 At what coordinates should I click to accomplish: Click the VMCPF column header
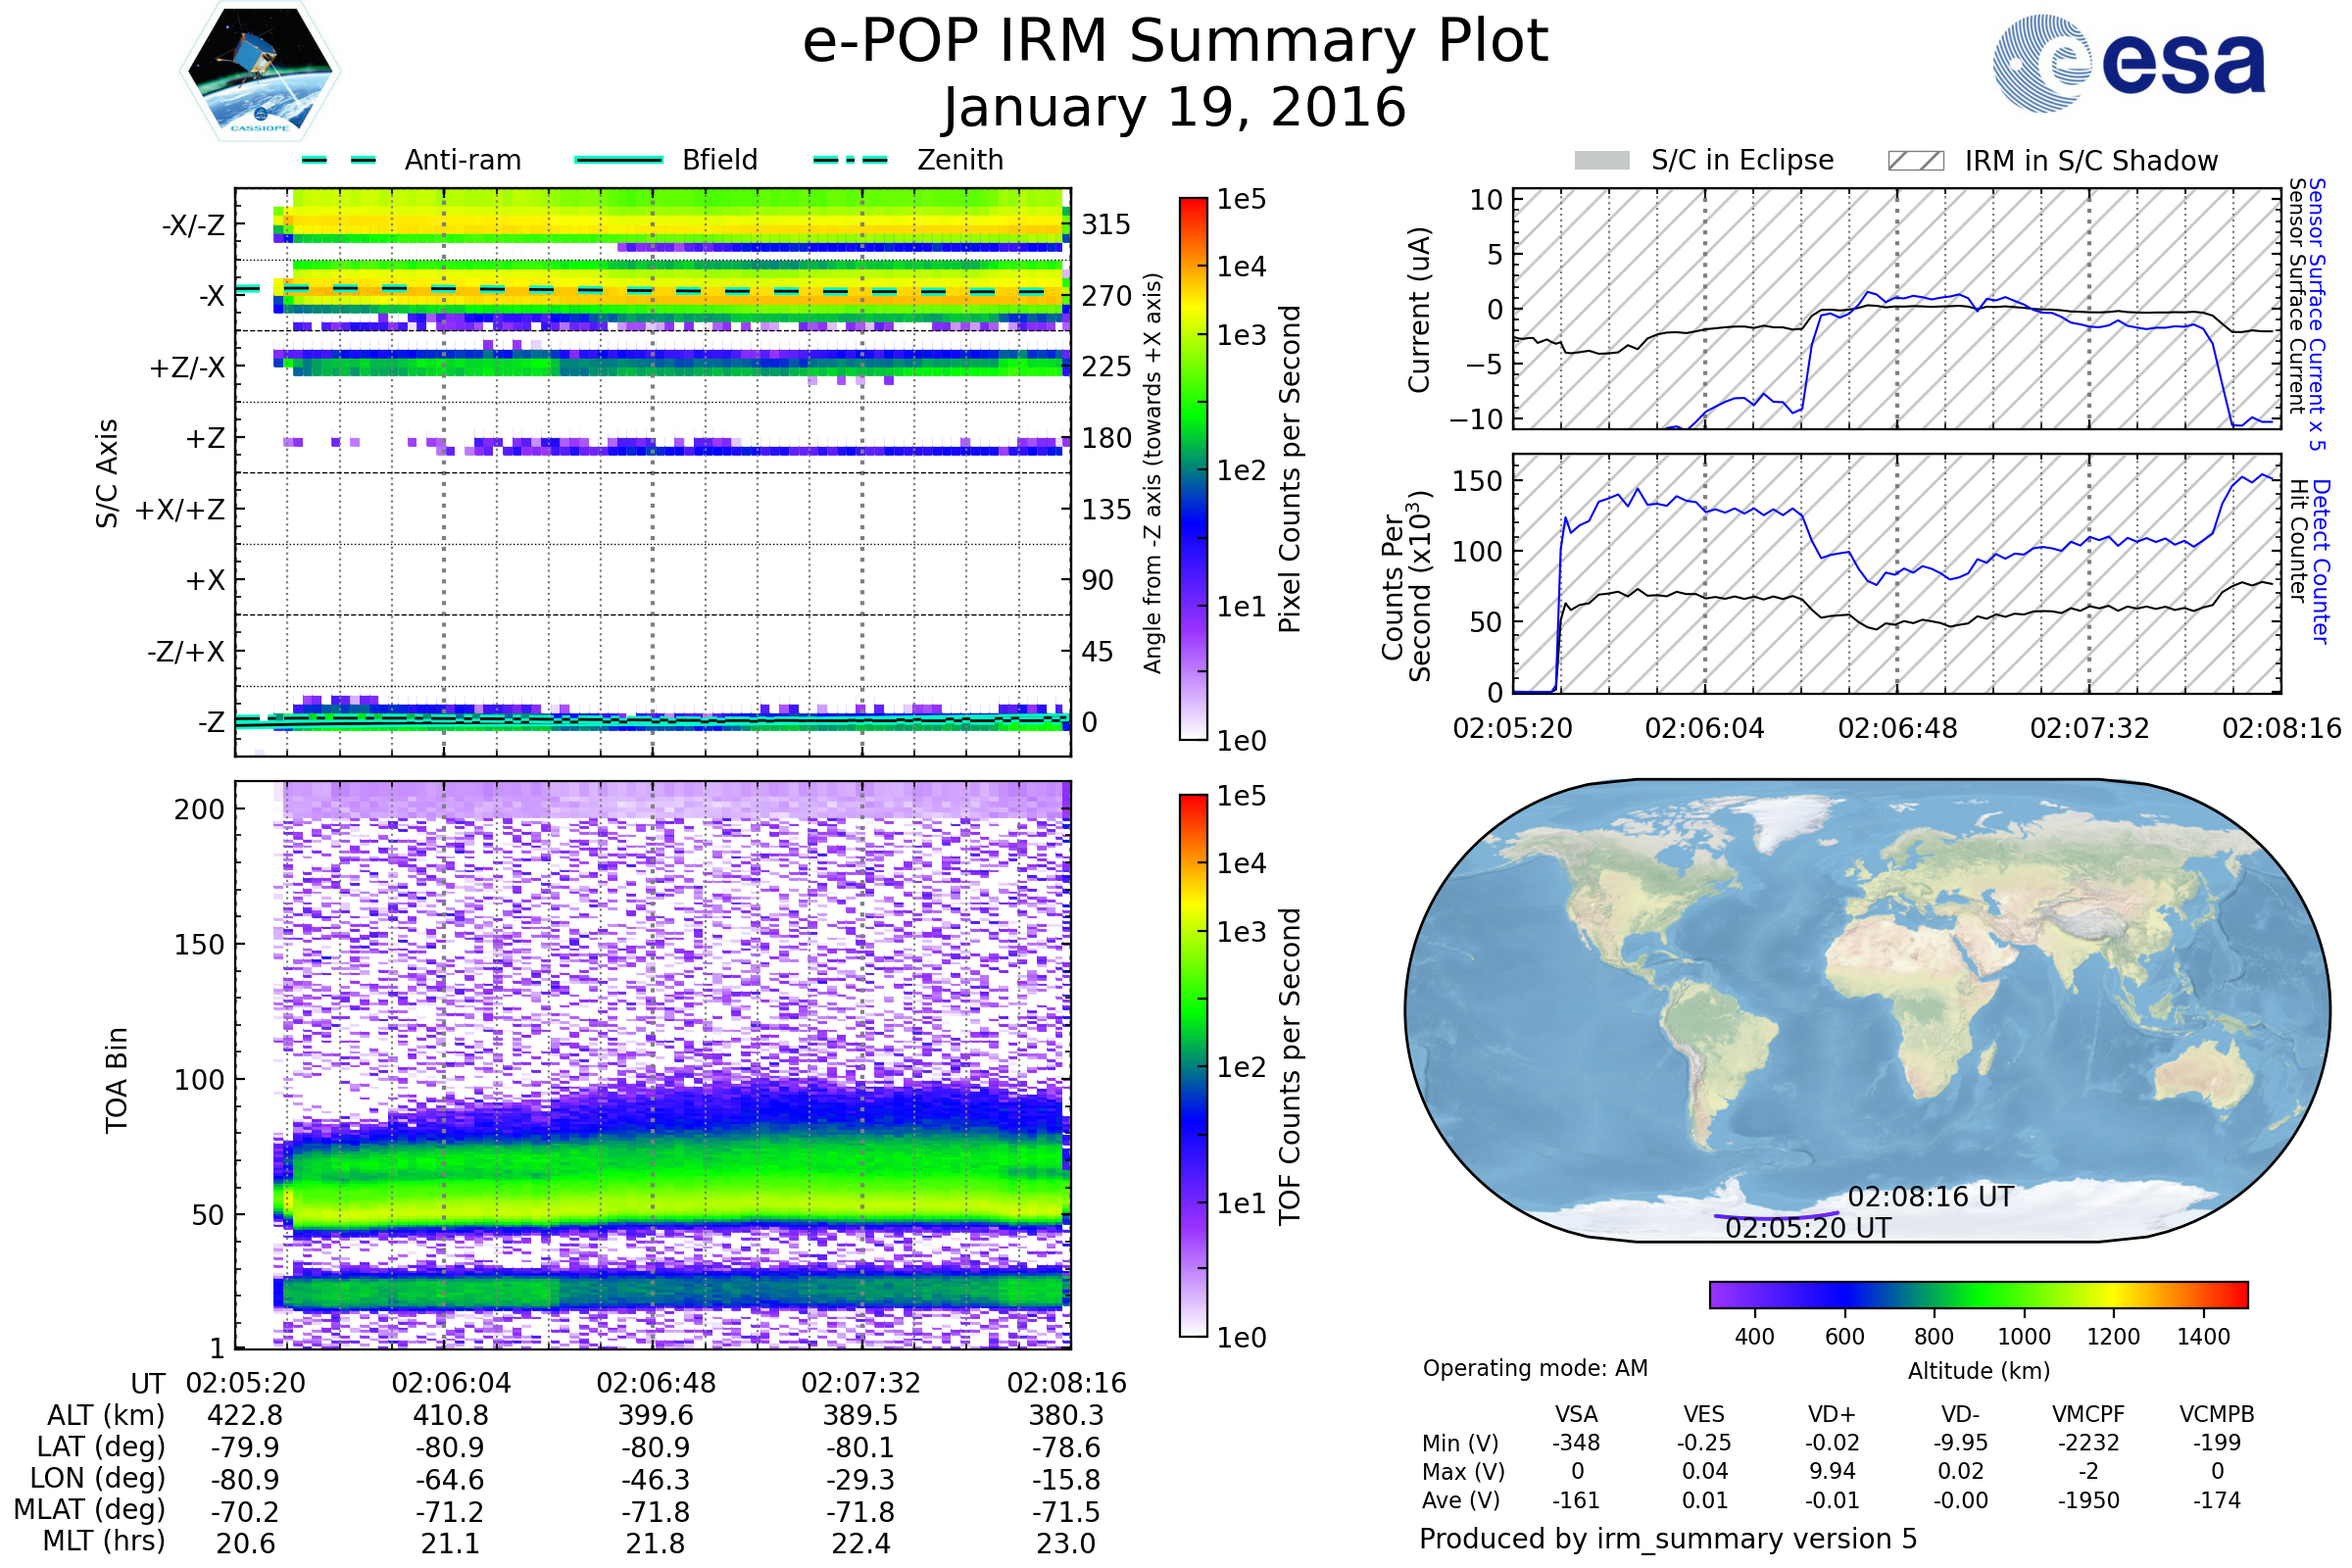click(x=2088, y=1414)
